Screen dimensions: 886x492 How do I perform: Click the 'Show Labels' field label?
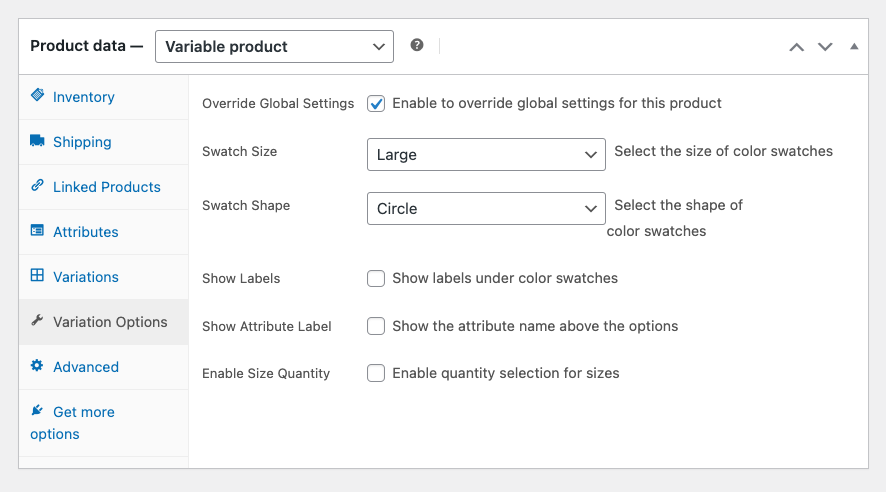point(241,278)
